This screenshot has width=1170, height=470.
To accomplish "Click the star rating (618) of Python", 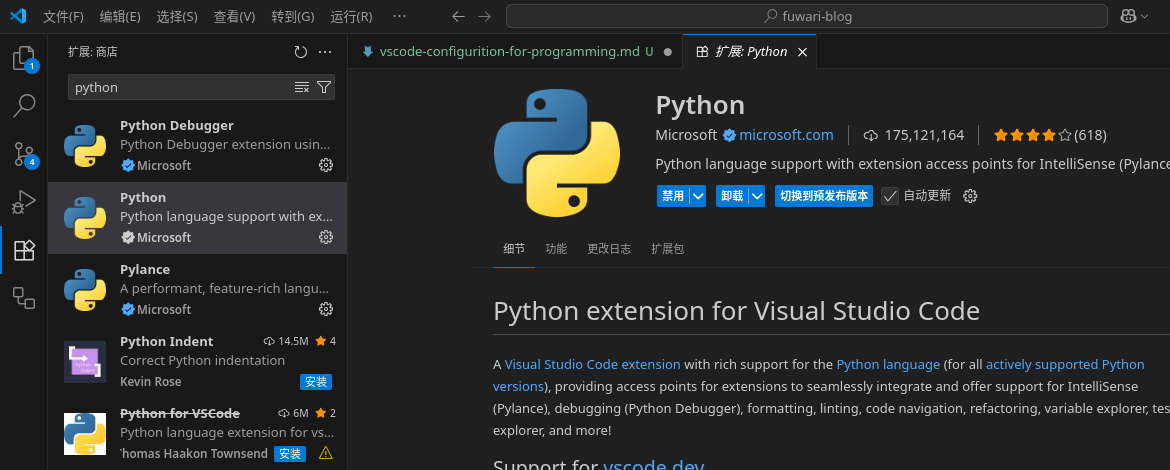I will tap(1050, 135).
